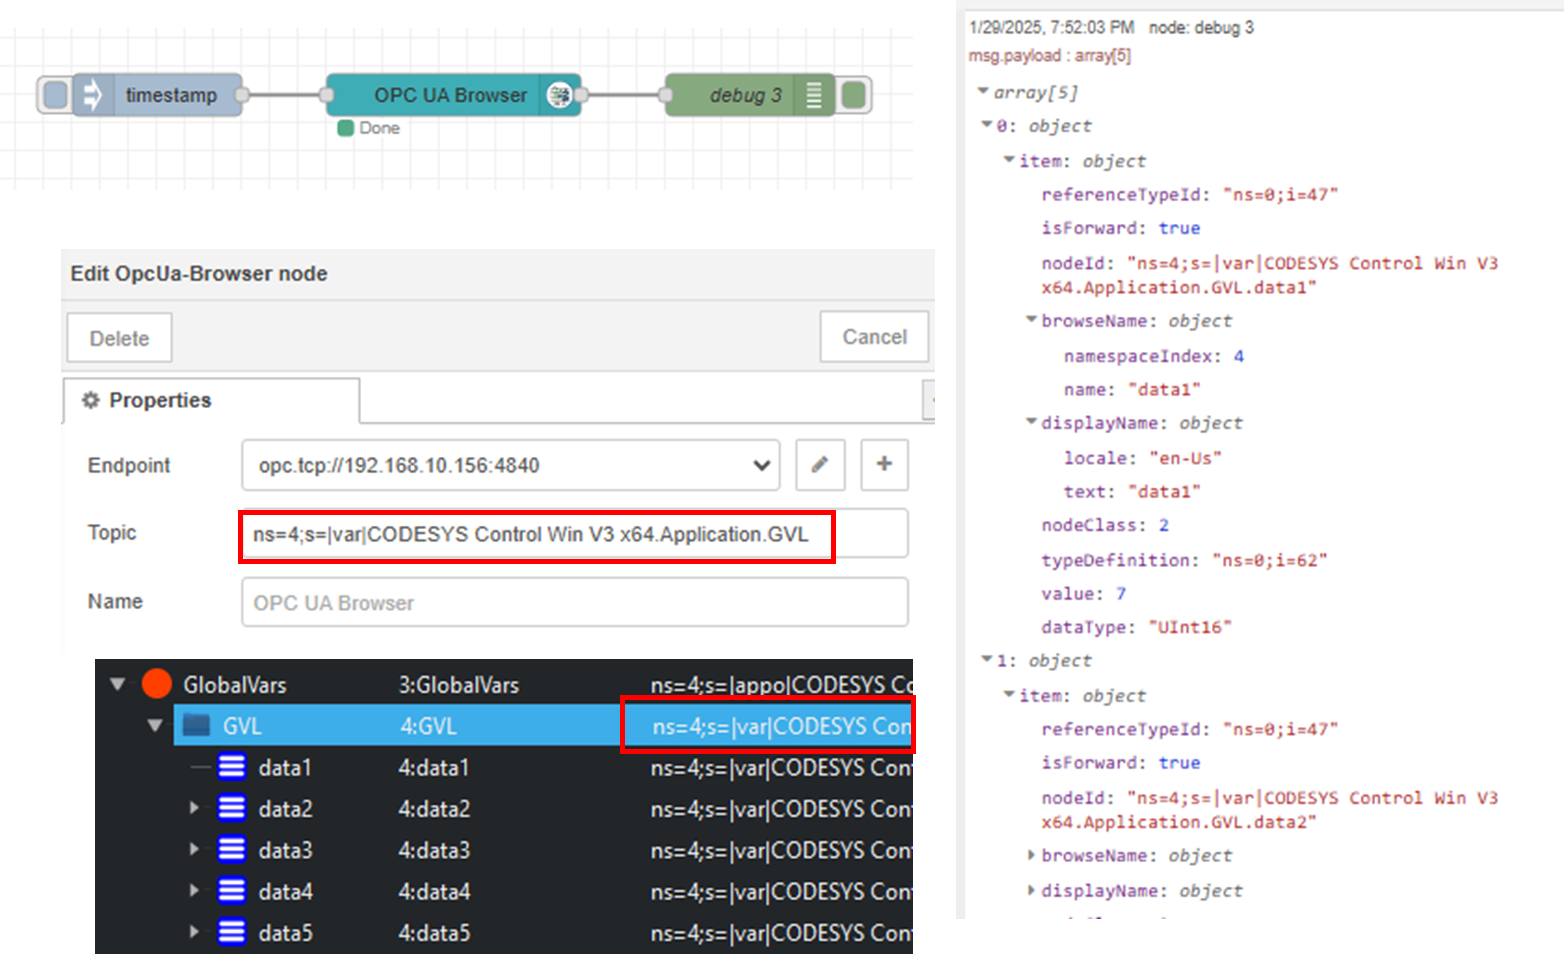
Task: Click the locale "en-Us" value
Action: pyautogui.click(x=1184, y=458)
